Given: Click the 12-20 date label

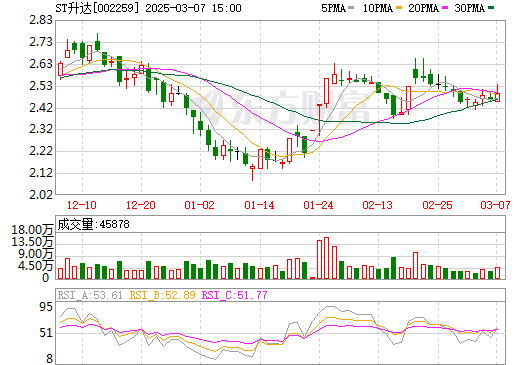Looking at the screenshot, I should click(141, 205).
